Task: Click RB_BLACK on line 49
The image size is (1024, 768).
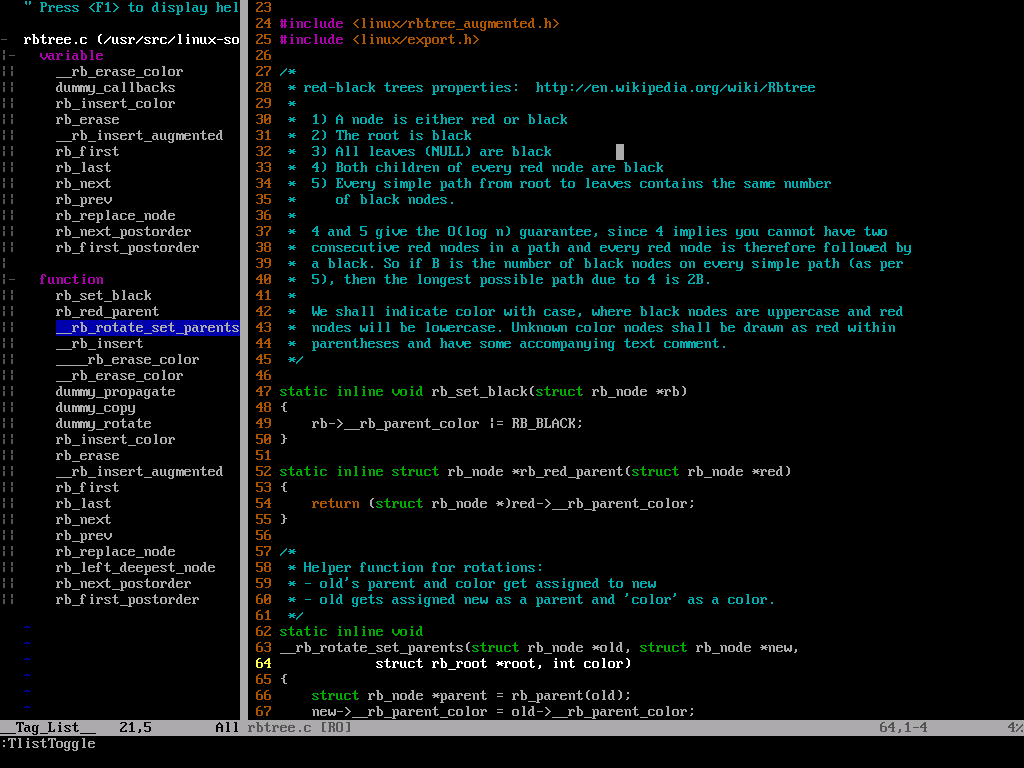Action: tap(543, 424)
